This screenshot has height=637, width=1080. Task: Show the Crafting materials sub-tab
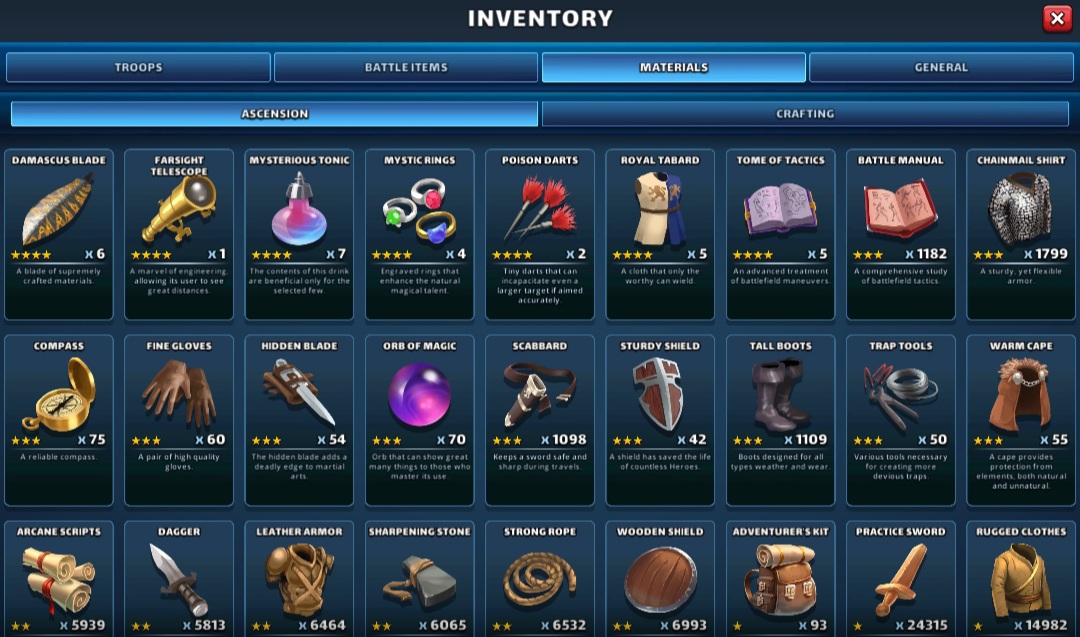click(x=805, y=114)
